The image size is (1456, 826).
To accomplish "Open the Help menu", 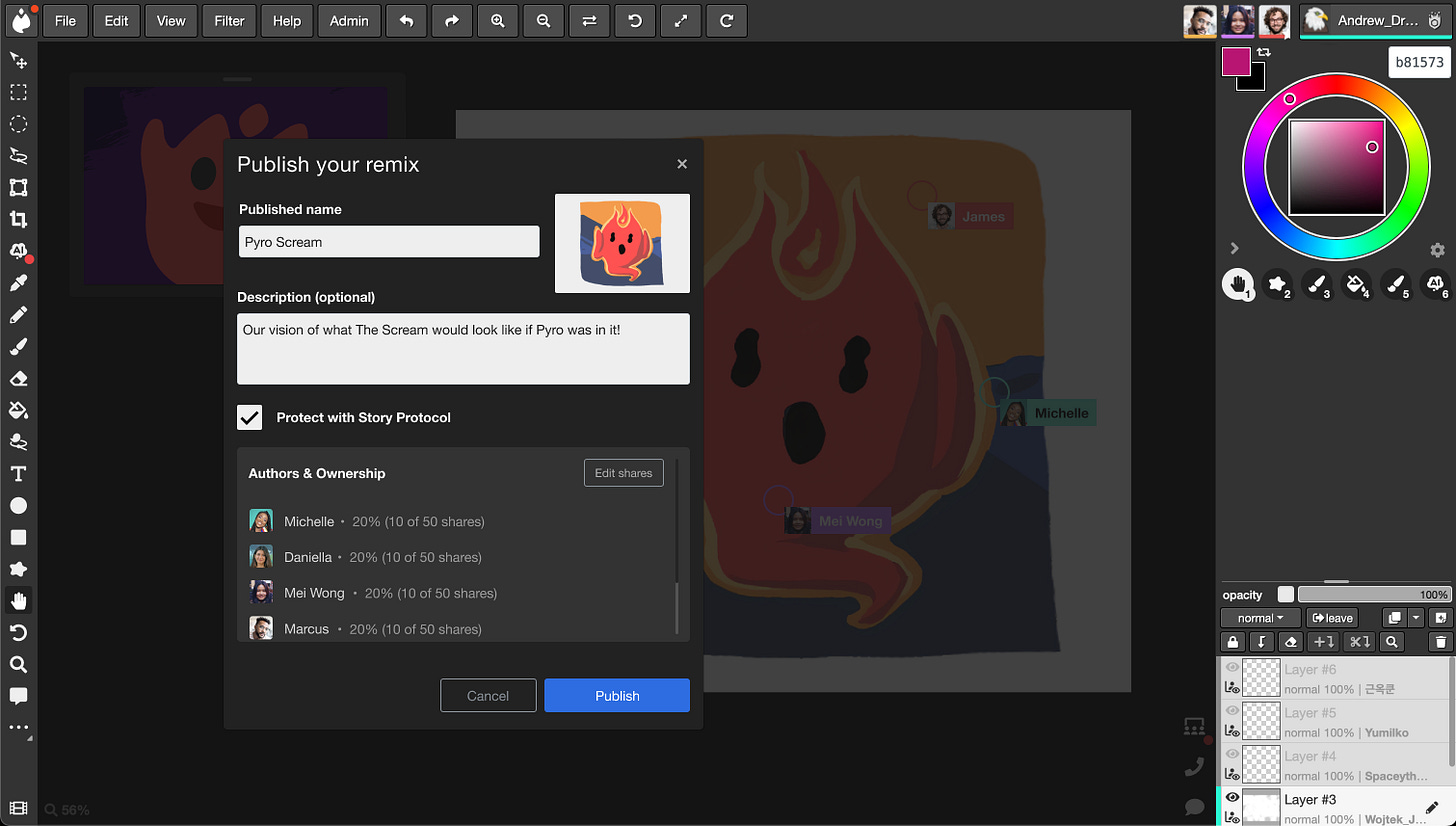I will (287, 21).
